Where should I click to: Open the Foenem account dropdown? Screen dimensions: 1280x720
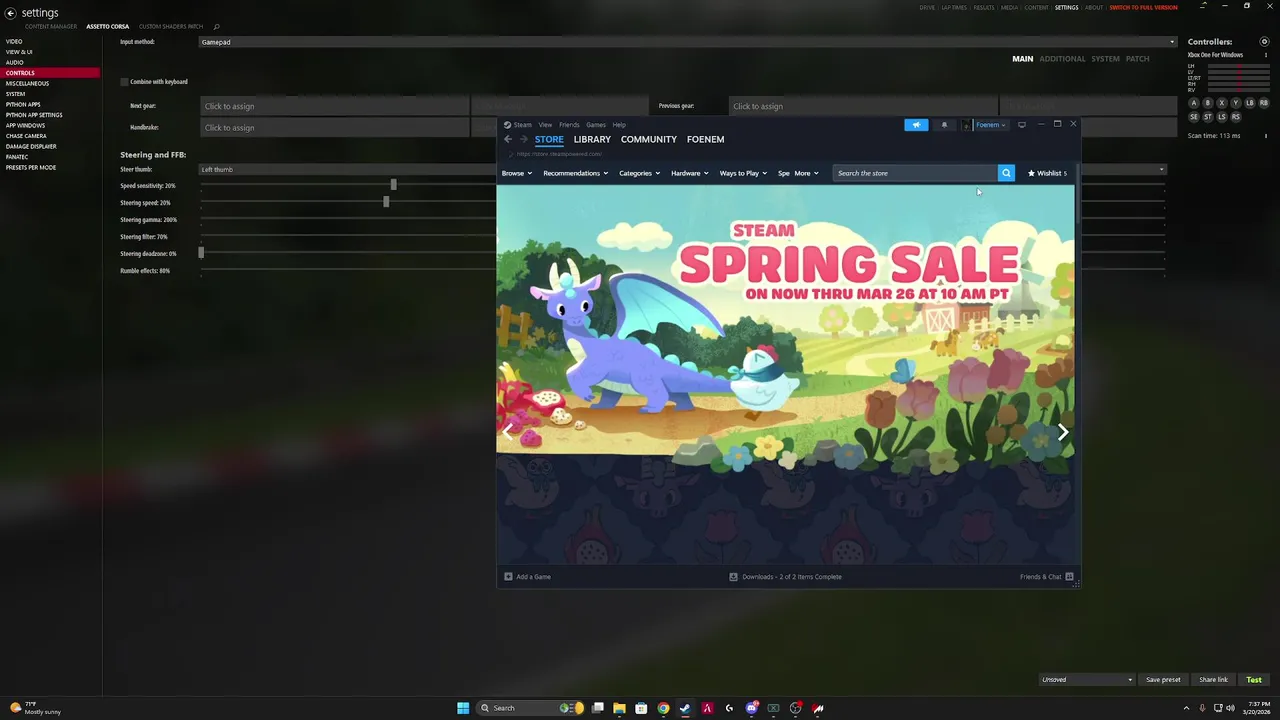coord(991,125)
